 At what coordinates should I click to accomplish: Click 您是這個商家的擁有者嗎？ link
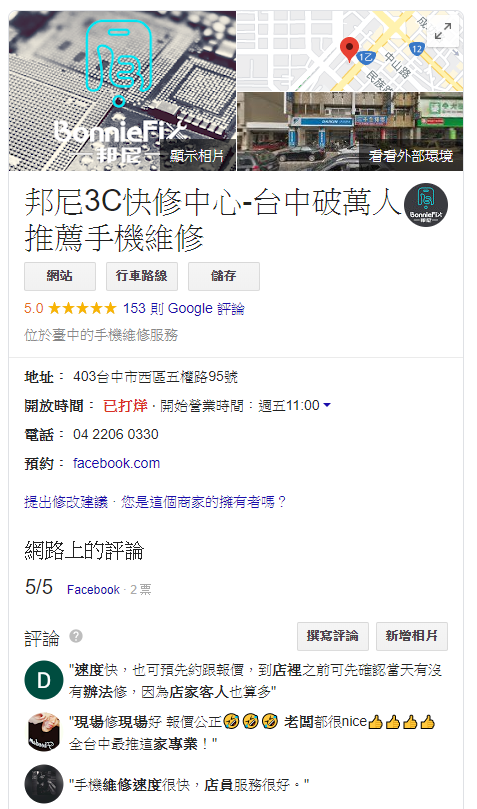[203, 502]
